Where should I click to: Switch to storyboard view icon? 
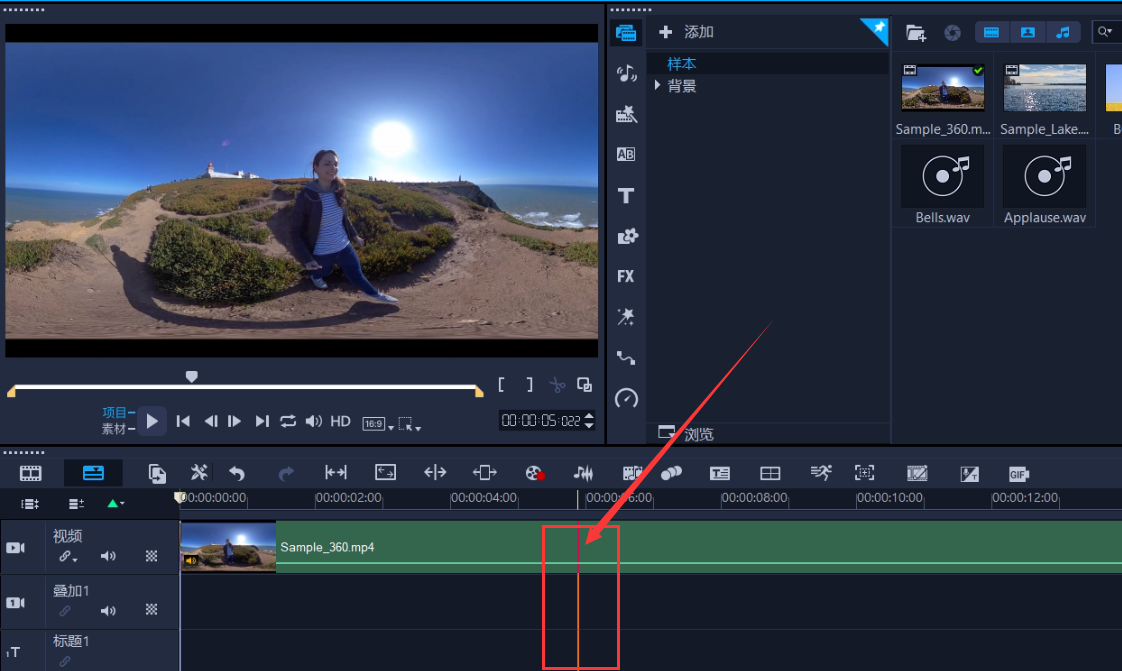31,473
